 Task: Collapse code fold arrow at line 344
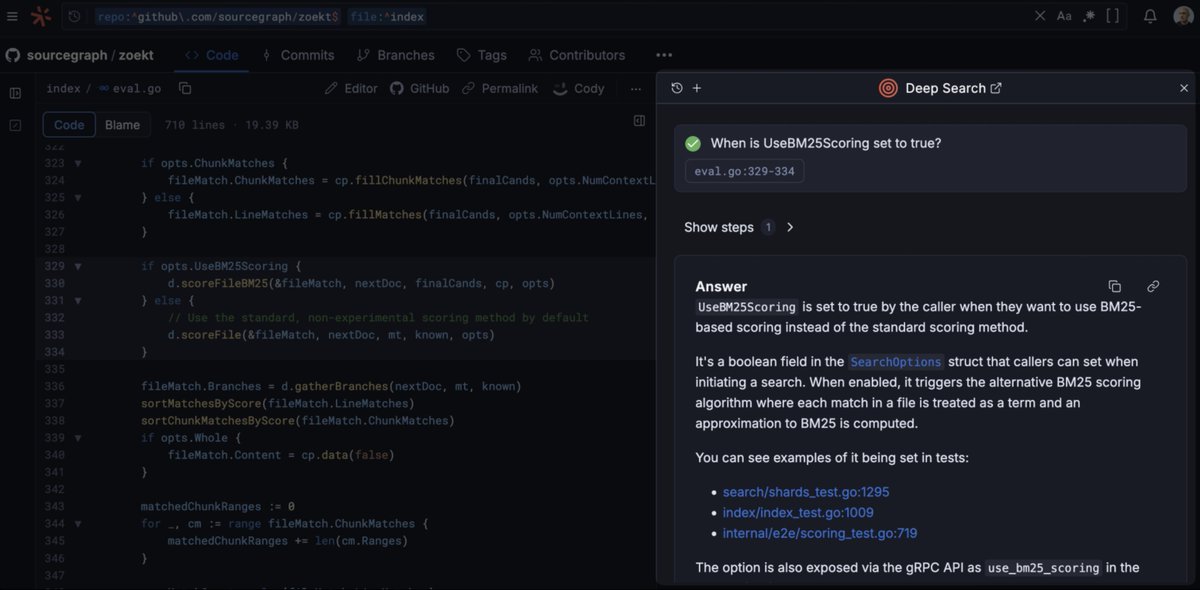tap(78, 524)
